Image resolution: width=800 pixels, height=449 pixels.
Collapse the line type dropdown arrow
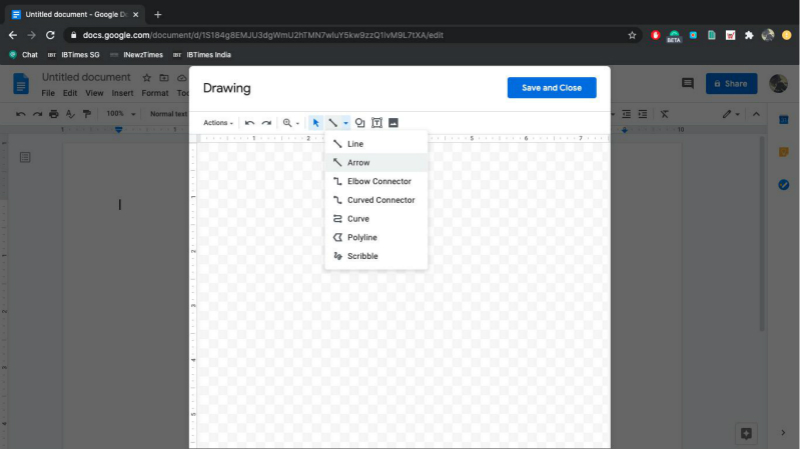coord(345,123)
